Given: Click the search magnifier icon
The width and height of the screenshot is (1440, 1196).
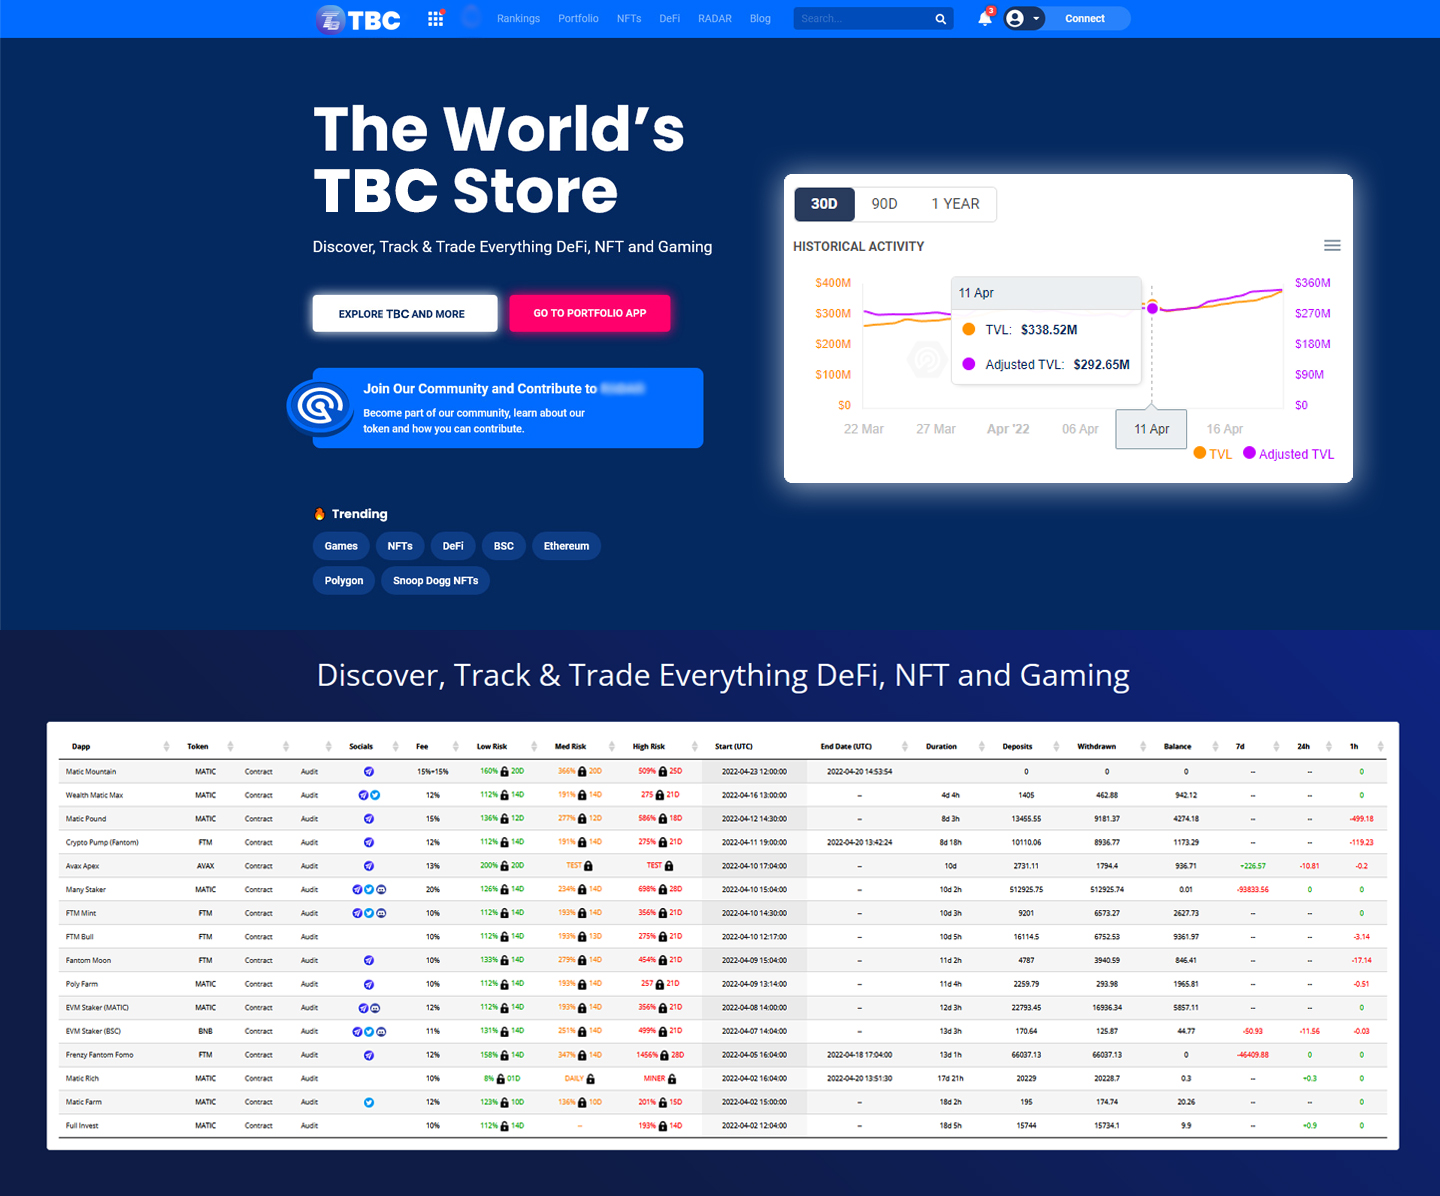Looking at the screenshot, I should pyautogui.click(x=940, y=19).
